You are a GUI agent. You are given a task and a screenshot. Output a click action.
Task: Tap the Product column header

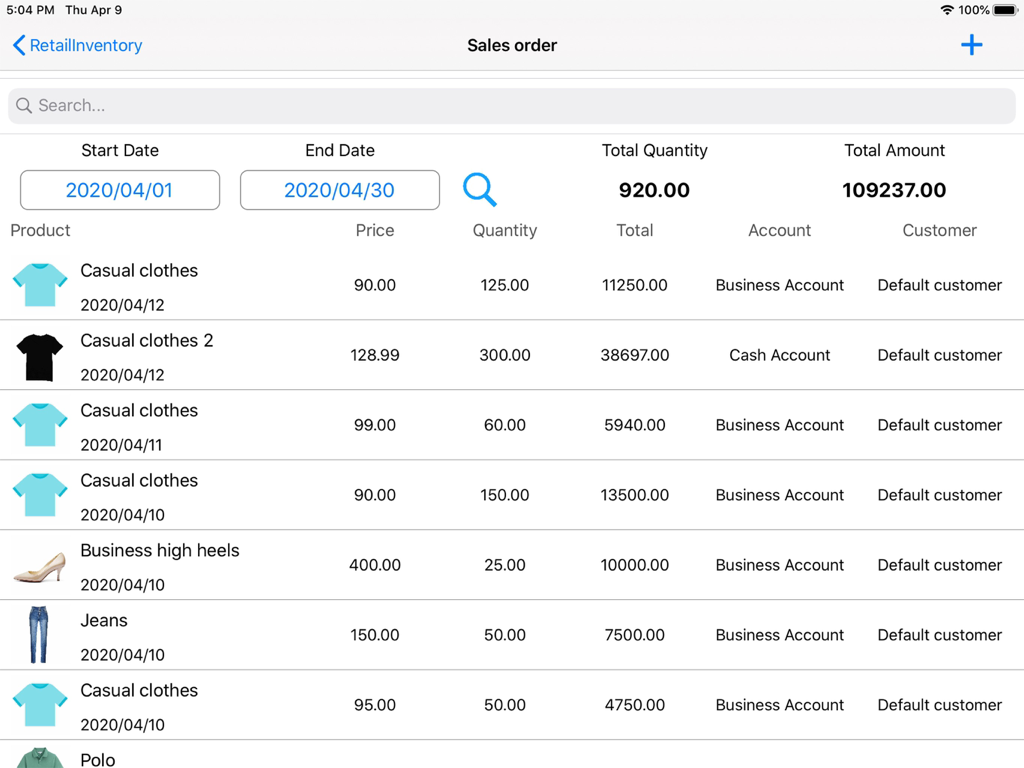[40, 230]
